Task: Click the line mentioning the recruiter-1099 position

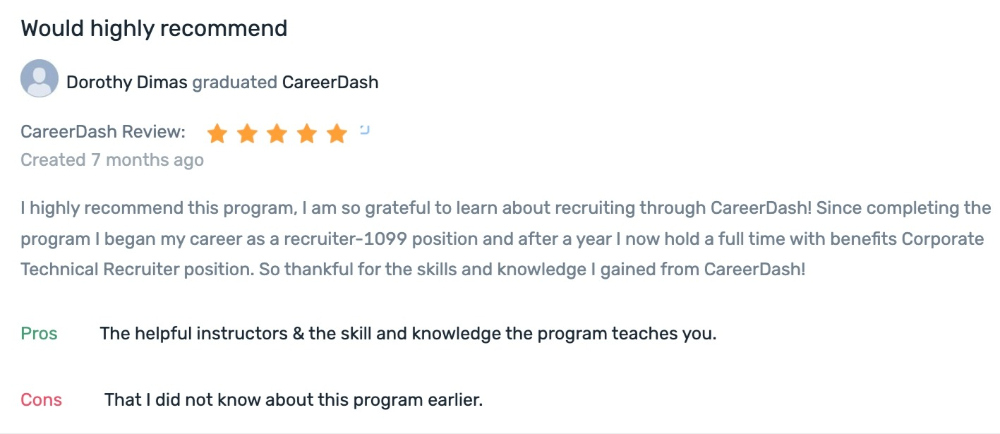Action: click(503, 240)
